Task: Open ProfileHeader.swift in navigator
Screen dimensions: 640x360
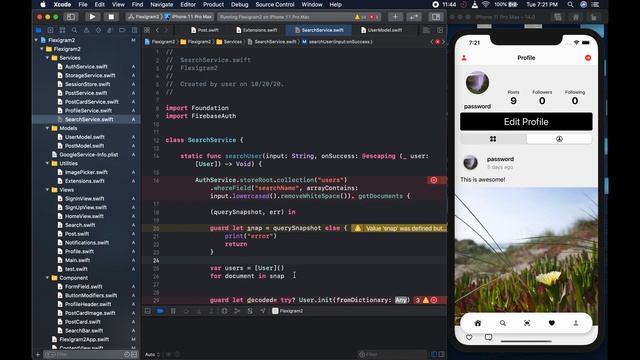Action: point(88,304)
